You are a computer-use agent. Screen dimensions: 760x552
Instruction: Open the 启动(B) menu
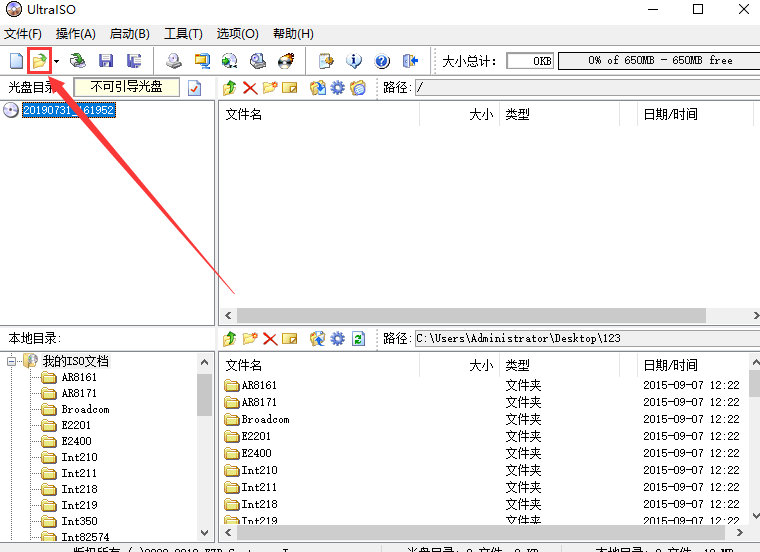point(129,34)
